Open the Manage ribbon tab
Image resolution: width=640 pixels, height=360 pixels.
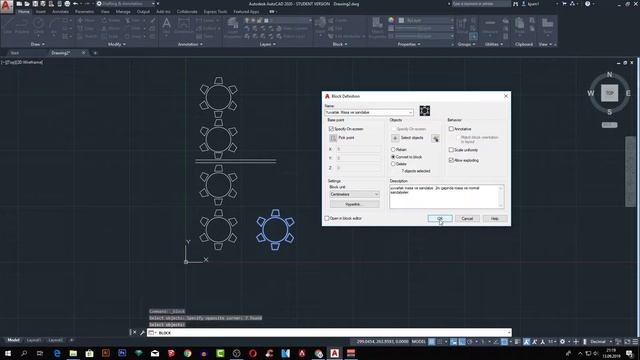(123, 12)
